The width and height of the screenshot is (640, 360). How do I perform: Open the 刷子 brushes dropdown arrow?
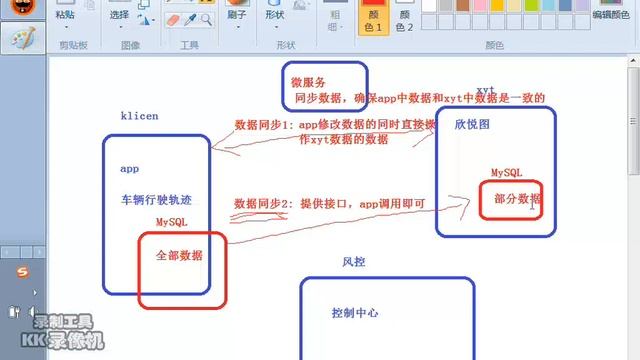238,27
